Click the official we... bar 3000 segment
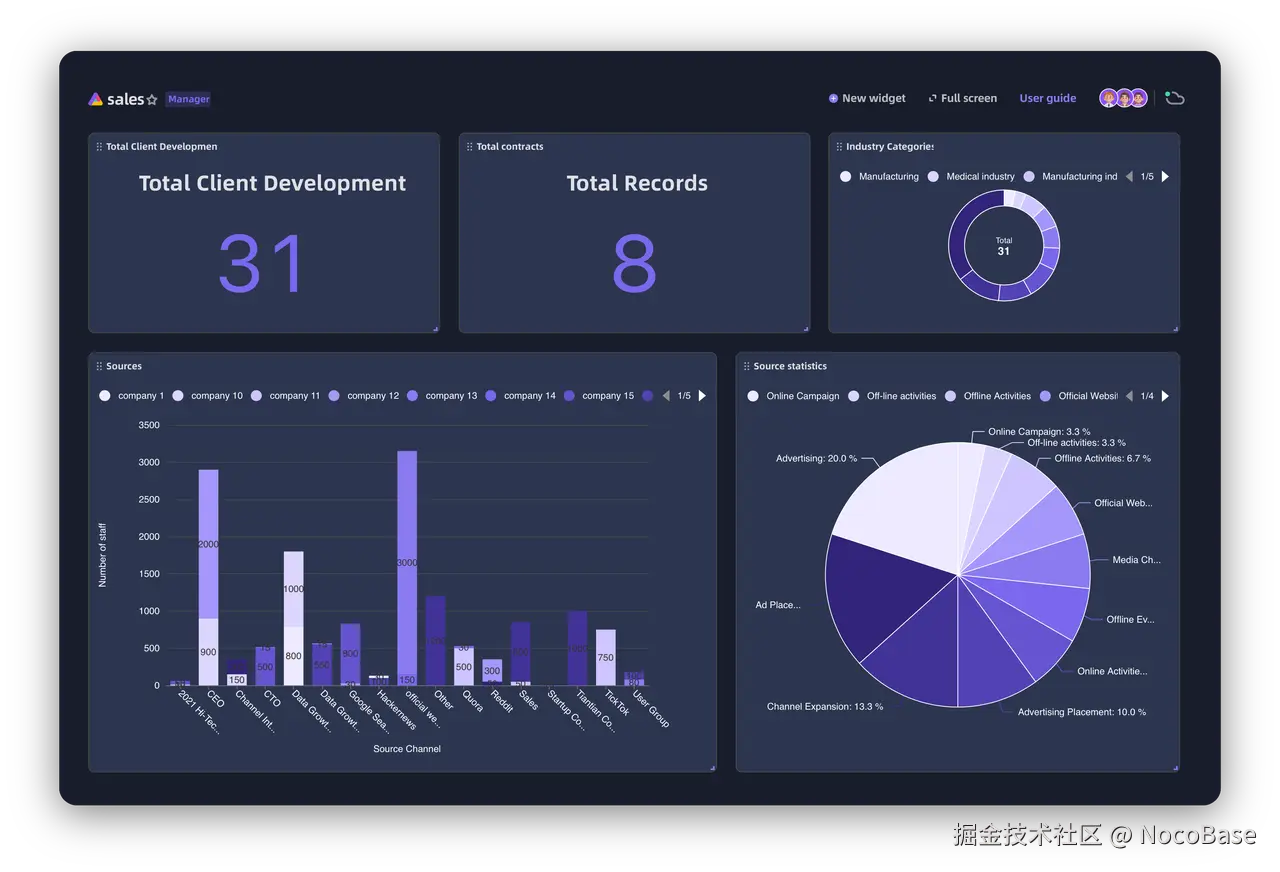This screenshot has width=1280, height=872. [407, 563]
